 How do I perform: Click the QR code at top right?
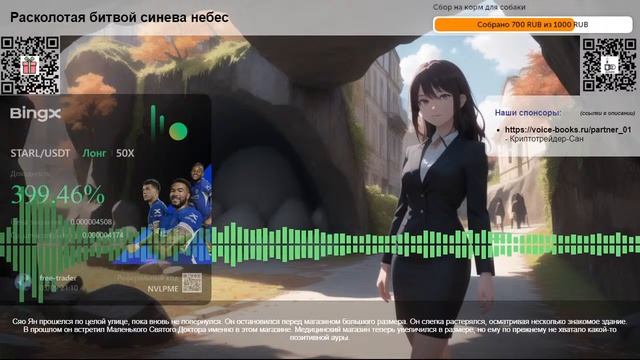(x=609, y=65)
